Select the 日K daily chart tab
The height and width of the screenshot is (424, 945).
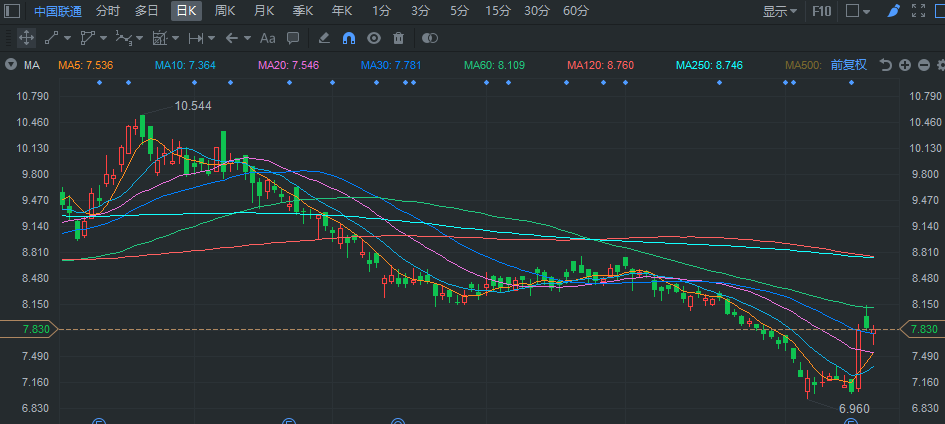click(186, 11)
